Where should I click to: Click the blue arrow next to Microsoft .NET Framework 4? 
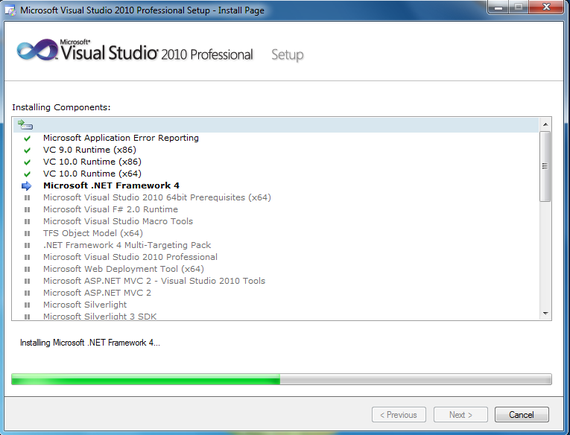(x=27, y=186)
